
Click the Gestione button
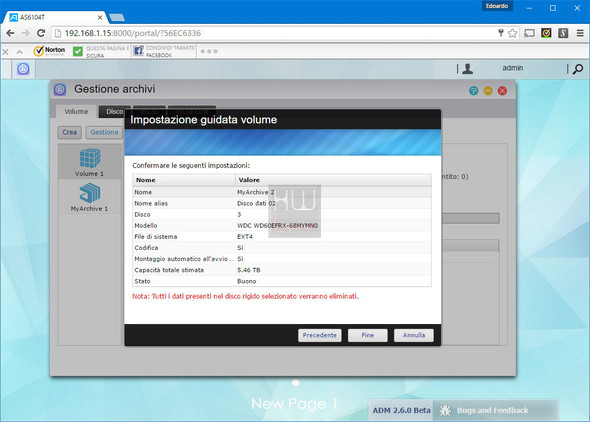[104, 132]
